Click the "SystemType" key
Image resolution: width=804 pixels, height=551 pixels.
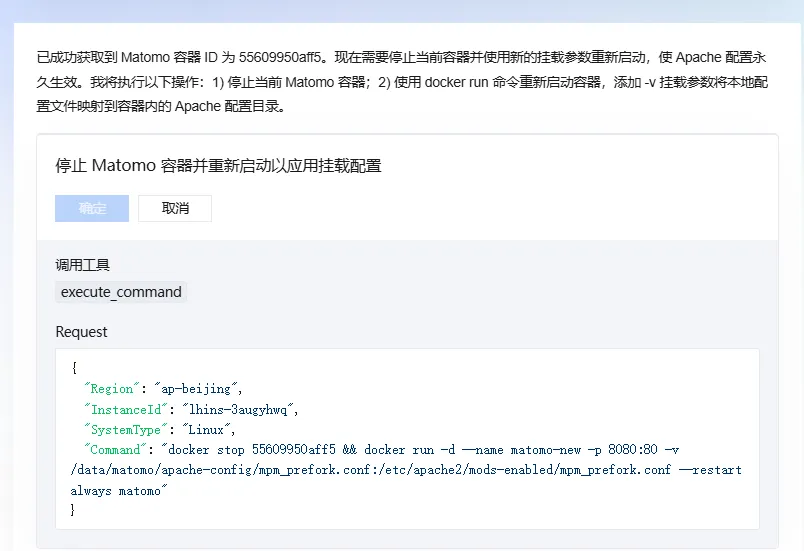(x=126, y=430)
